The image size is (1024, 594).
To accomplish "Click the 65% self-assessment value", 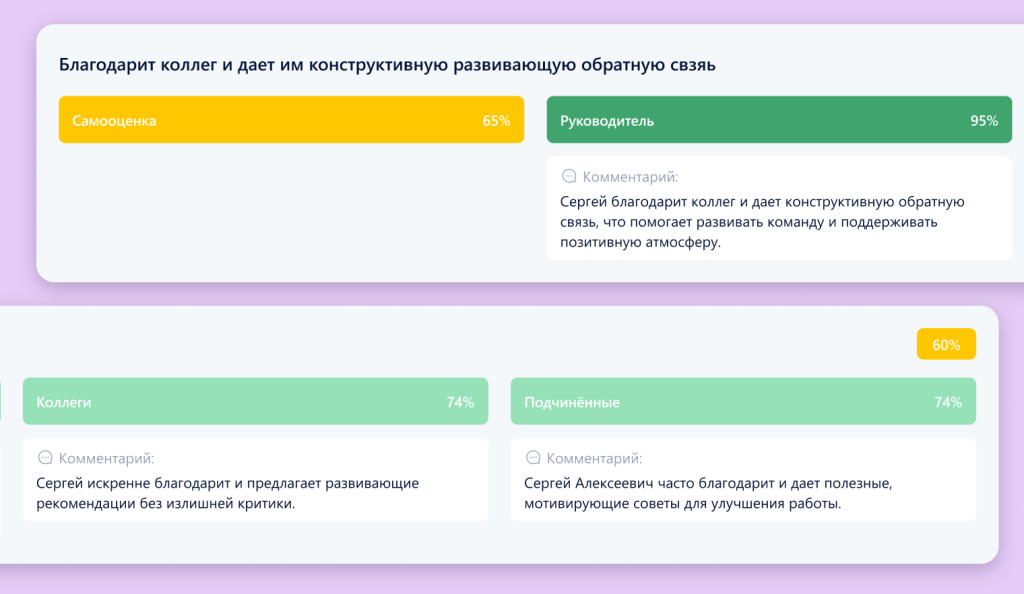I will click(496, 121).
